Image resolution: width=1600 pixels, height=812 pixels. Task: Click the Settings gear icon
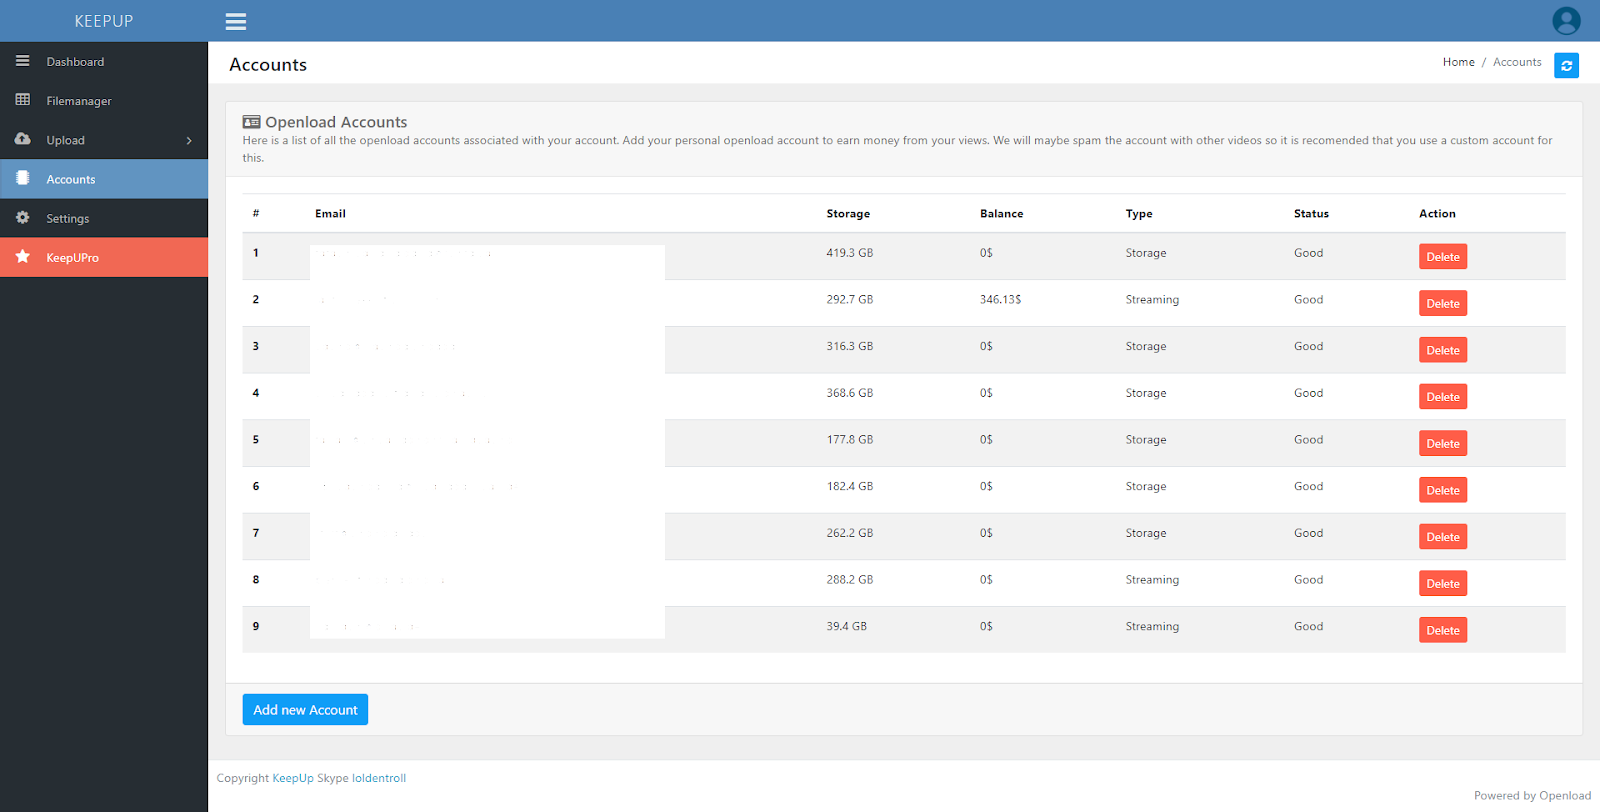[22, 218]
